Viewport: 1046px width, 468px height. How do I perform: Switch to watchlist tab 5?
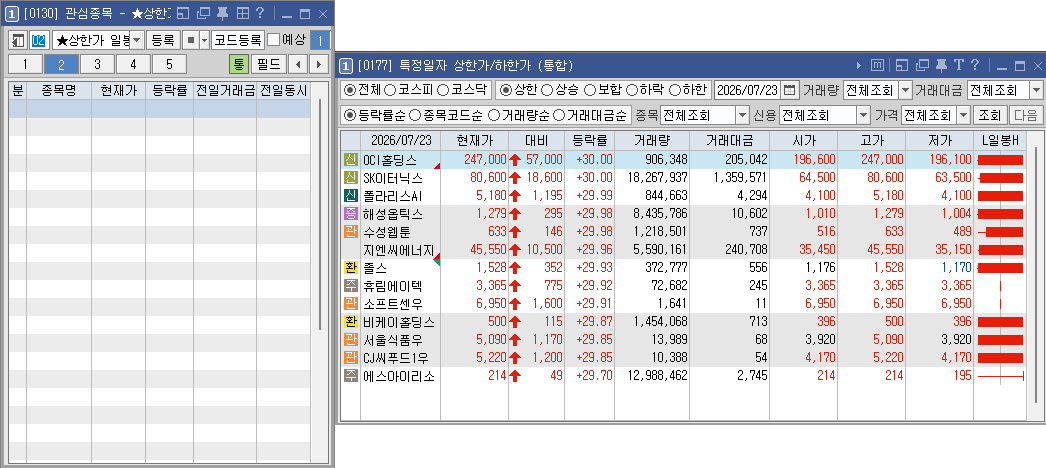point(169,64)
